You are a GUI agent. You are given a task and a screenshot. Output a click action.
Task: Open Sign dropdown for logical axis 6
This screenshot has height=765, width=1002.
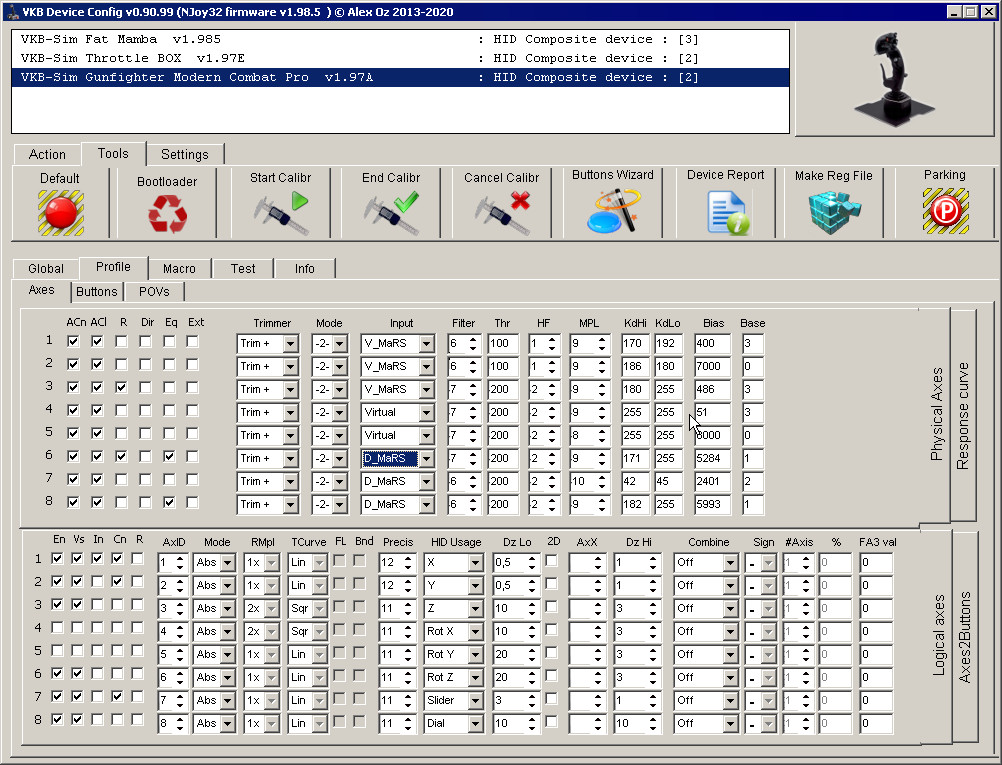pyautogui.click(x=768, y=677)
